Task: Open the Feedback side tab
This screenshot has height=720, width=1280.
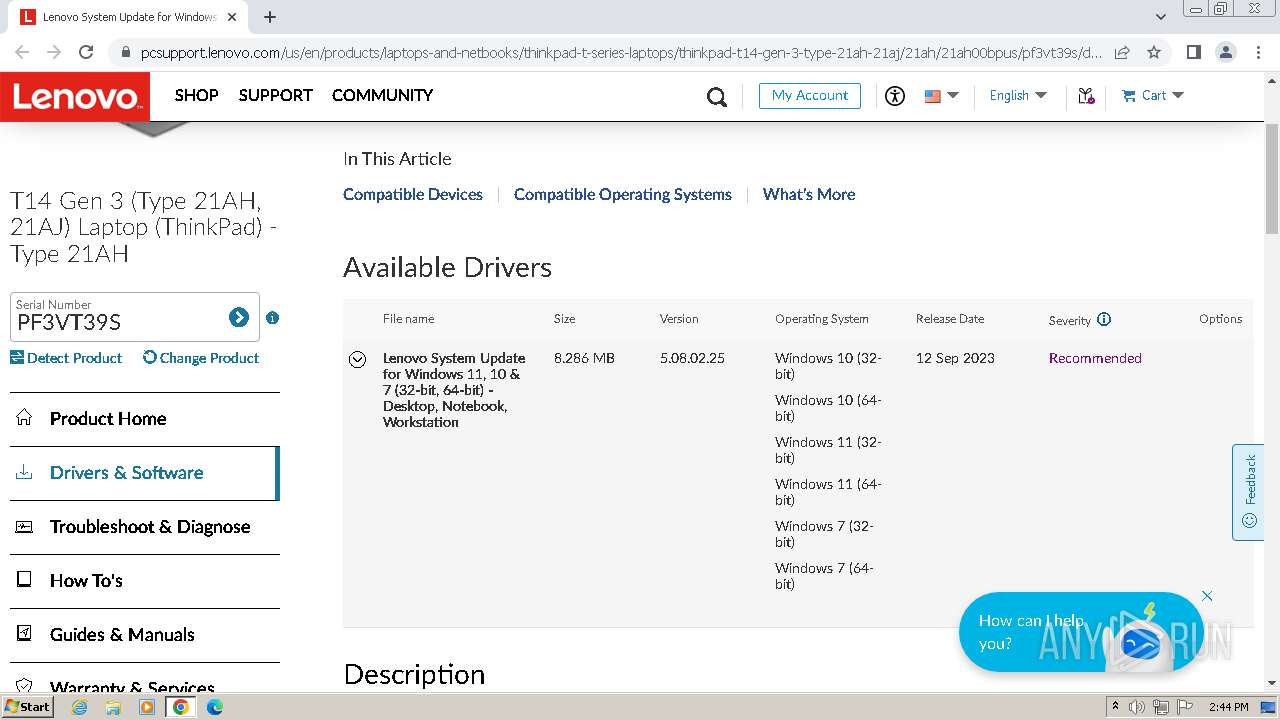Action: pyautogui.click(x=1249, y=492)
